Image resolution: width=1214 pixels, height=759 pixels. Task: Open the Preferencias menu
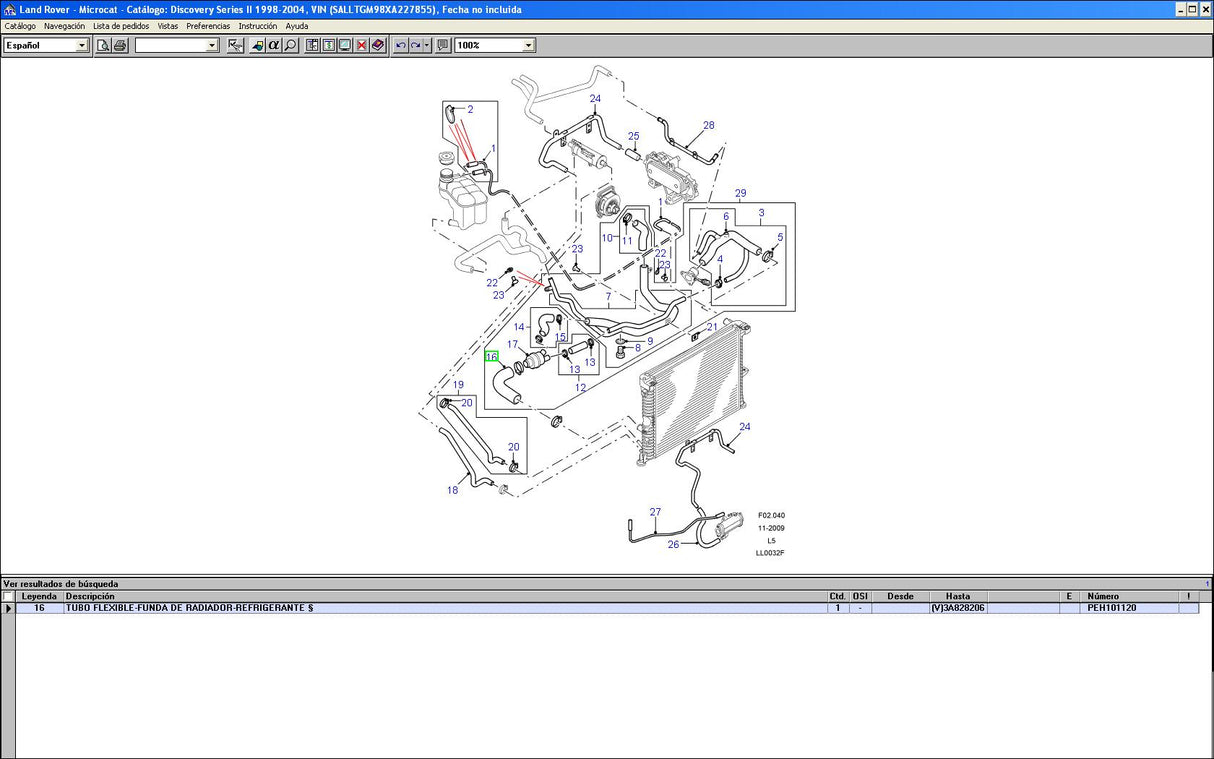[x=208, y=26]
